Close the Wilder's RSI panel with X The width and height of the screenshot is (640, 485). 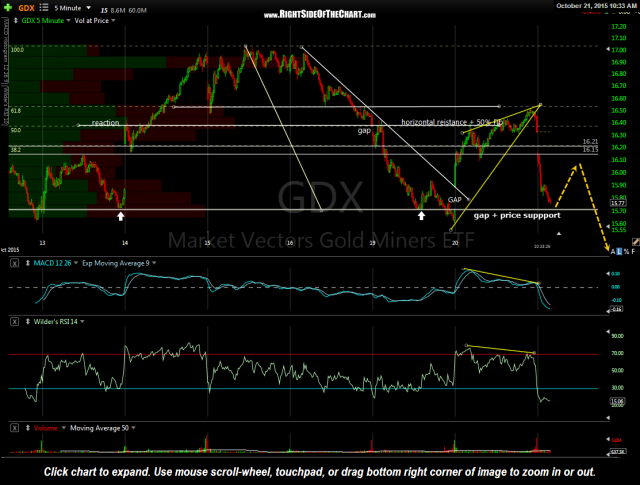[x=14, y=322]
